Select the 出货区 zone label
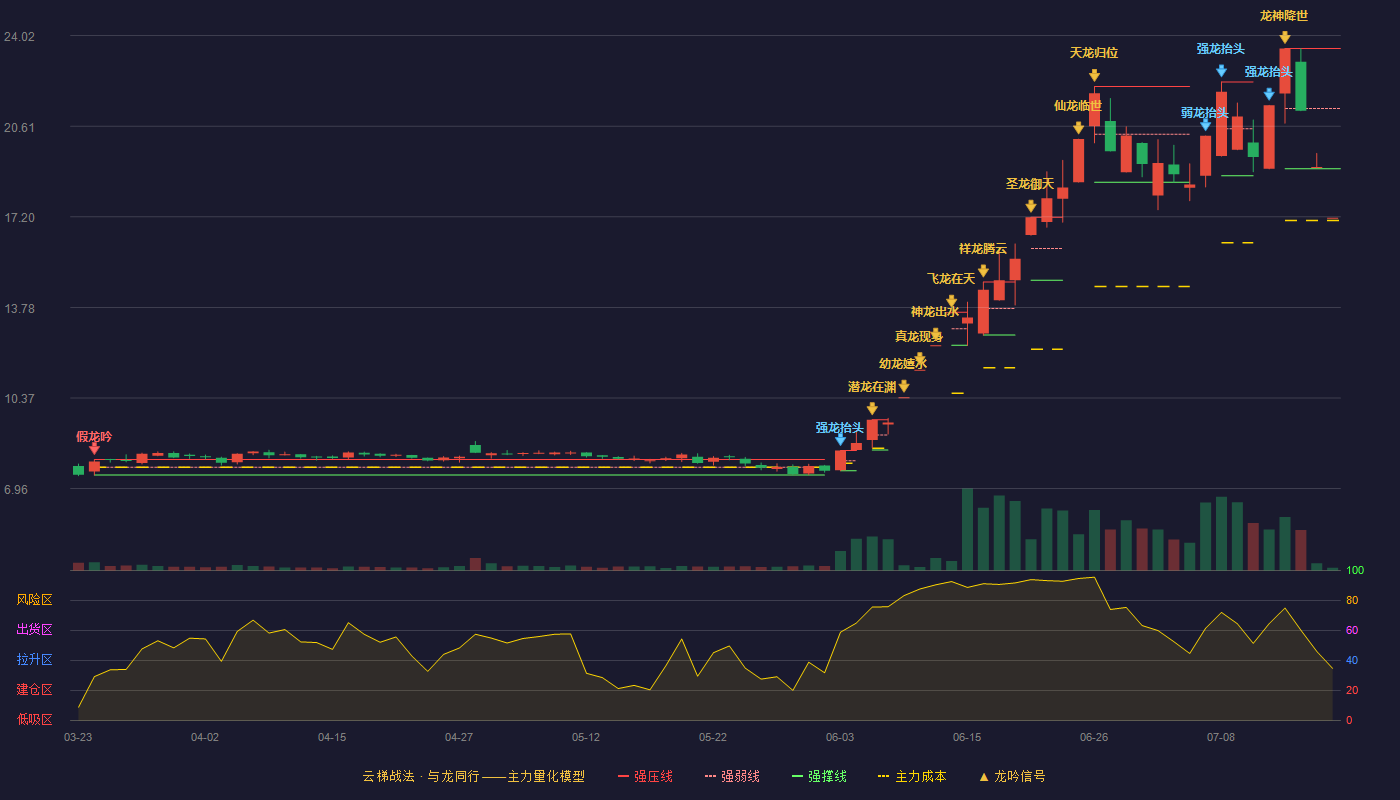This screenshot has height=800, width=1400. tap(34, 630)
